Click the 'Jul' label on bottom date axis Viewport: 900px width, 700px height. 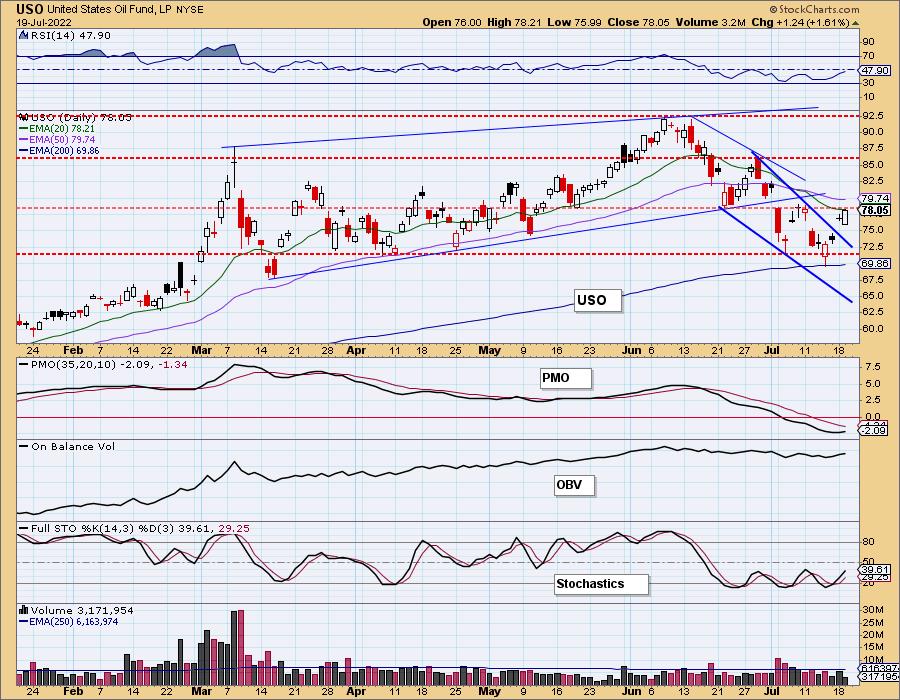tap(773, 691)
